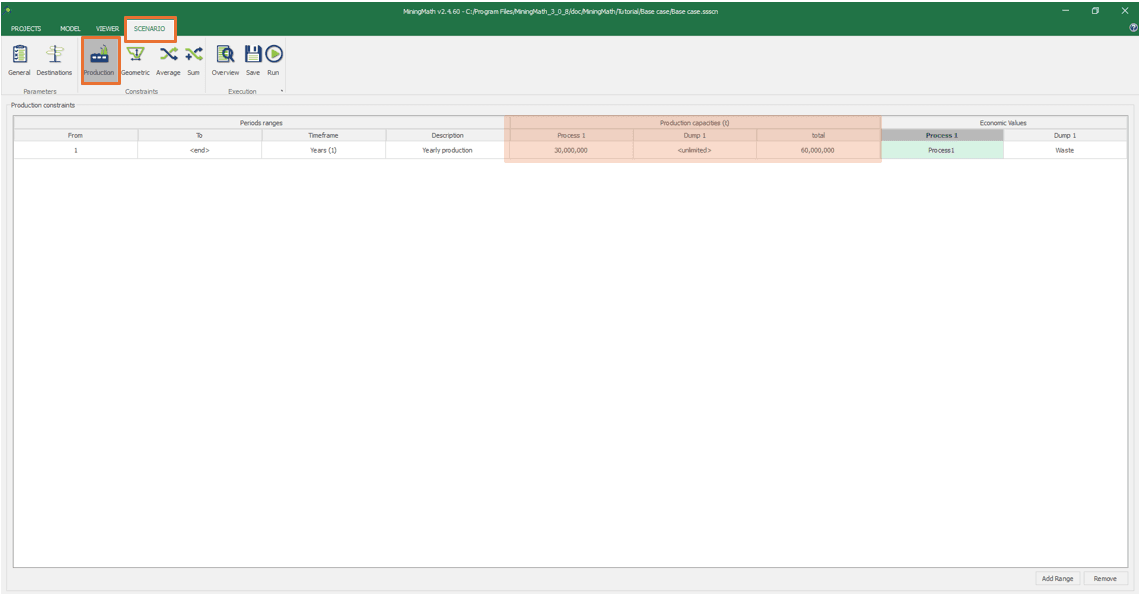
Task: Edit Process 1 capacity 30,000,000 cell
Action: [x=570, y=150]
